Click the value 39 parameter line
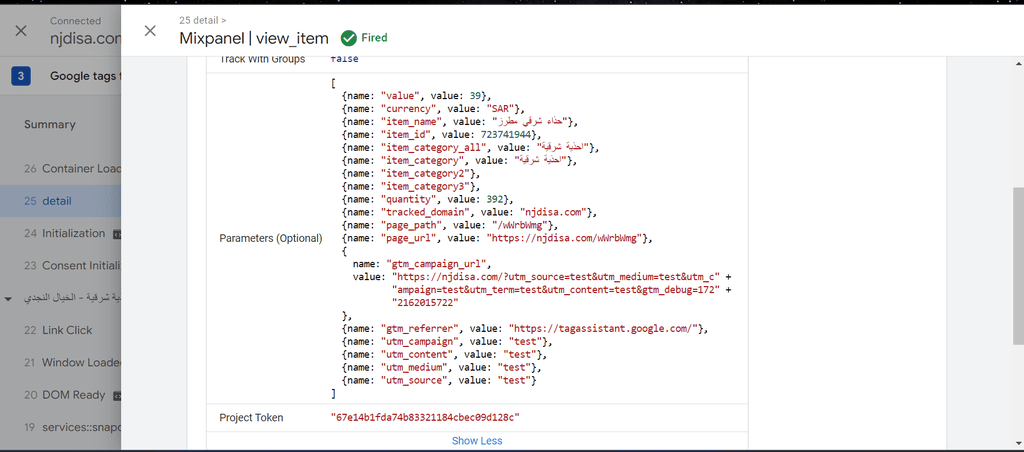Image resolution: width=1024 pixels, height=452 pixels. coord(417,96)
